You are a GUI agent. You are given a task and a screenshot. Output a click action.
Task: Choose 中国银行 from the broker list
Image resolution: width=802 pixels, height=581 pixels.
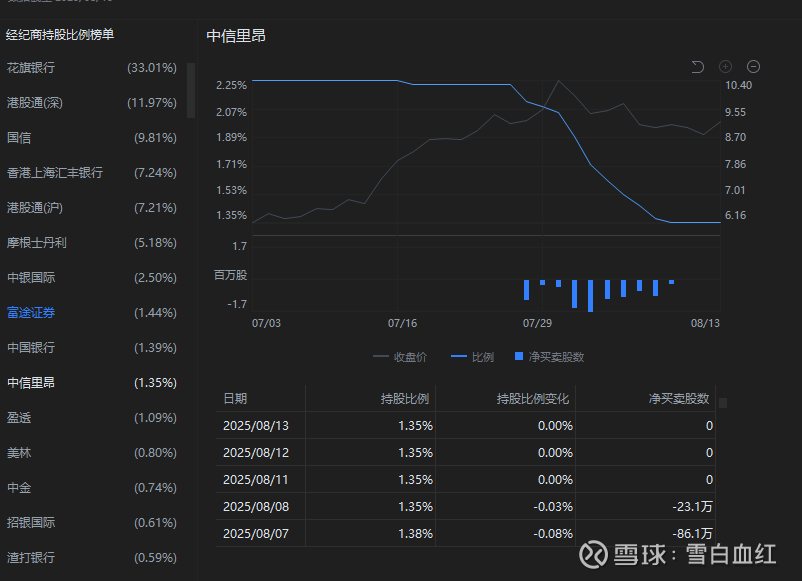(92, 348)
